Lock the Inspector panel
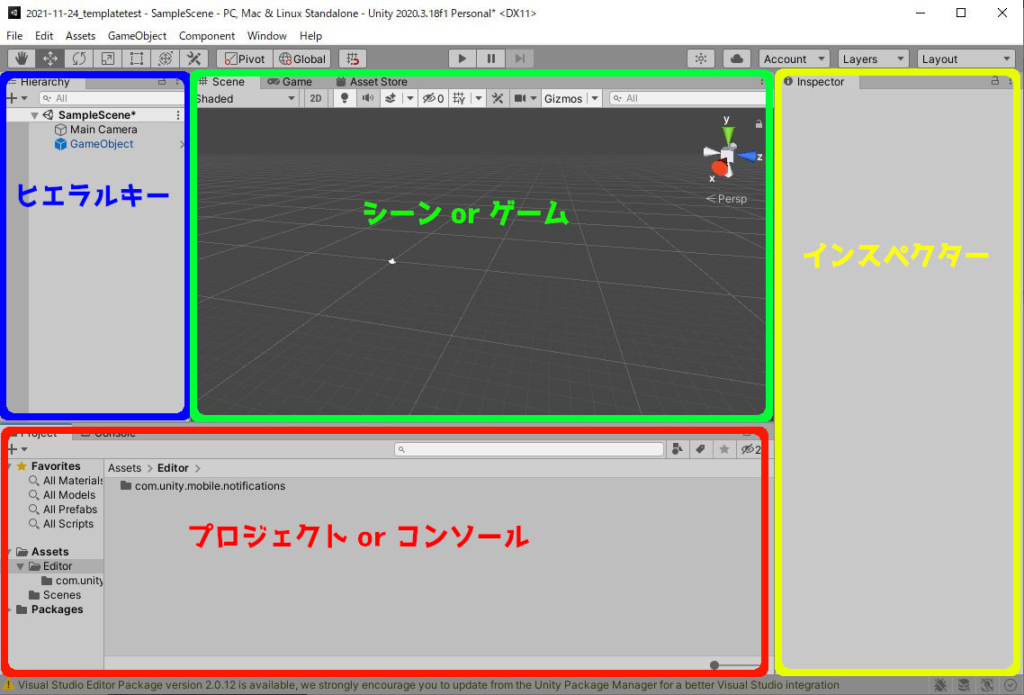Screen dimensions: 1024x695 pyautogui.click(x=995, y=81)
